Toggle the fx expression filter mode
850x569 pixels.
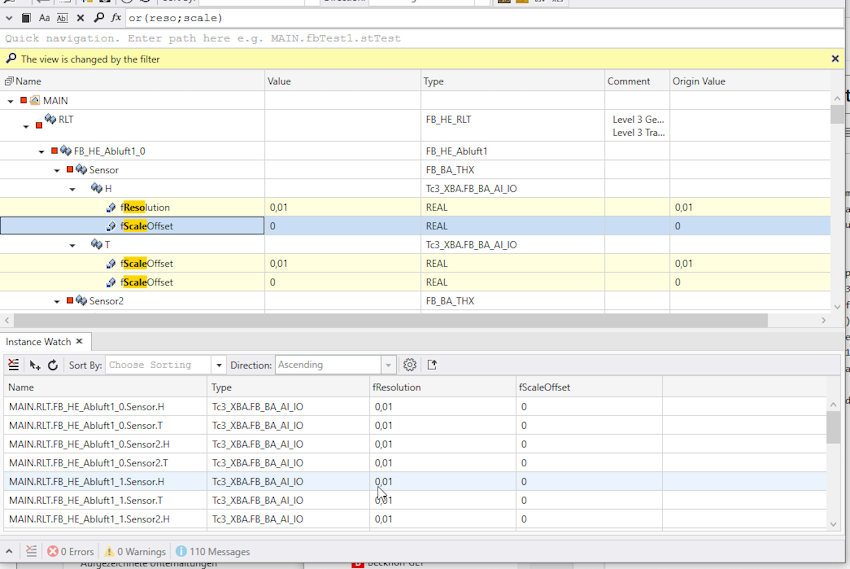click(x=116, y=18)
